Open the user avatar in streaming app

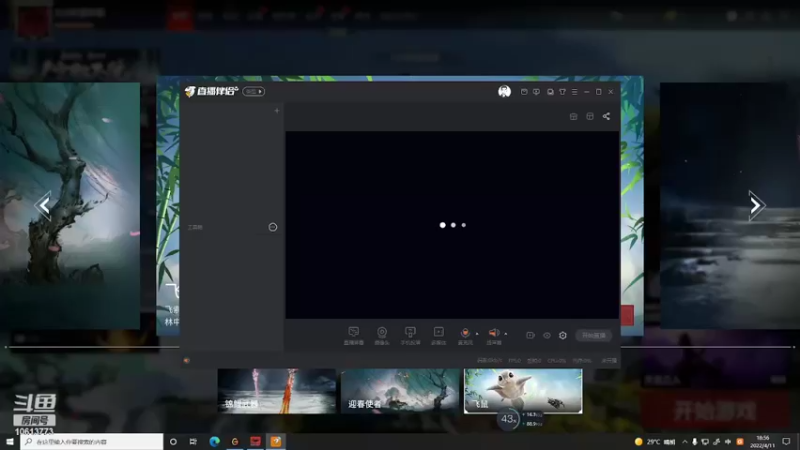click(x=504, y=91)
